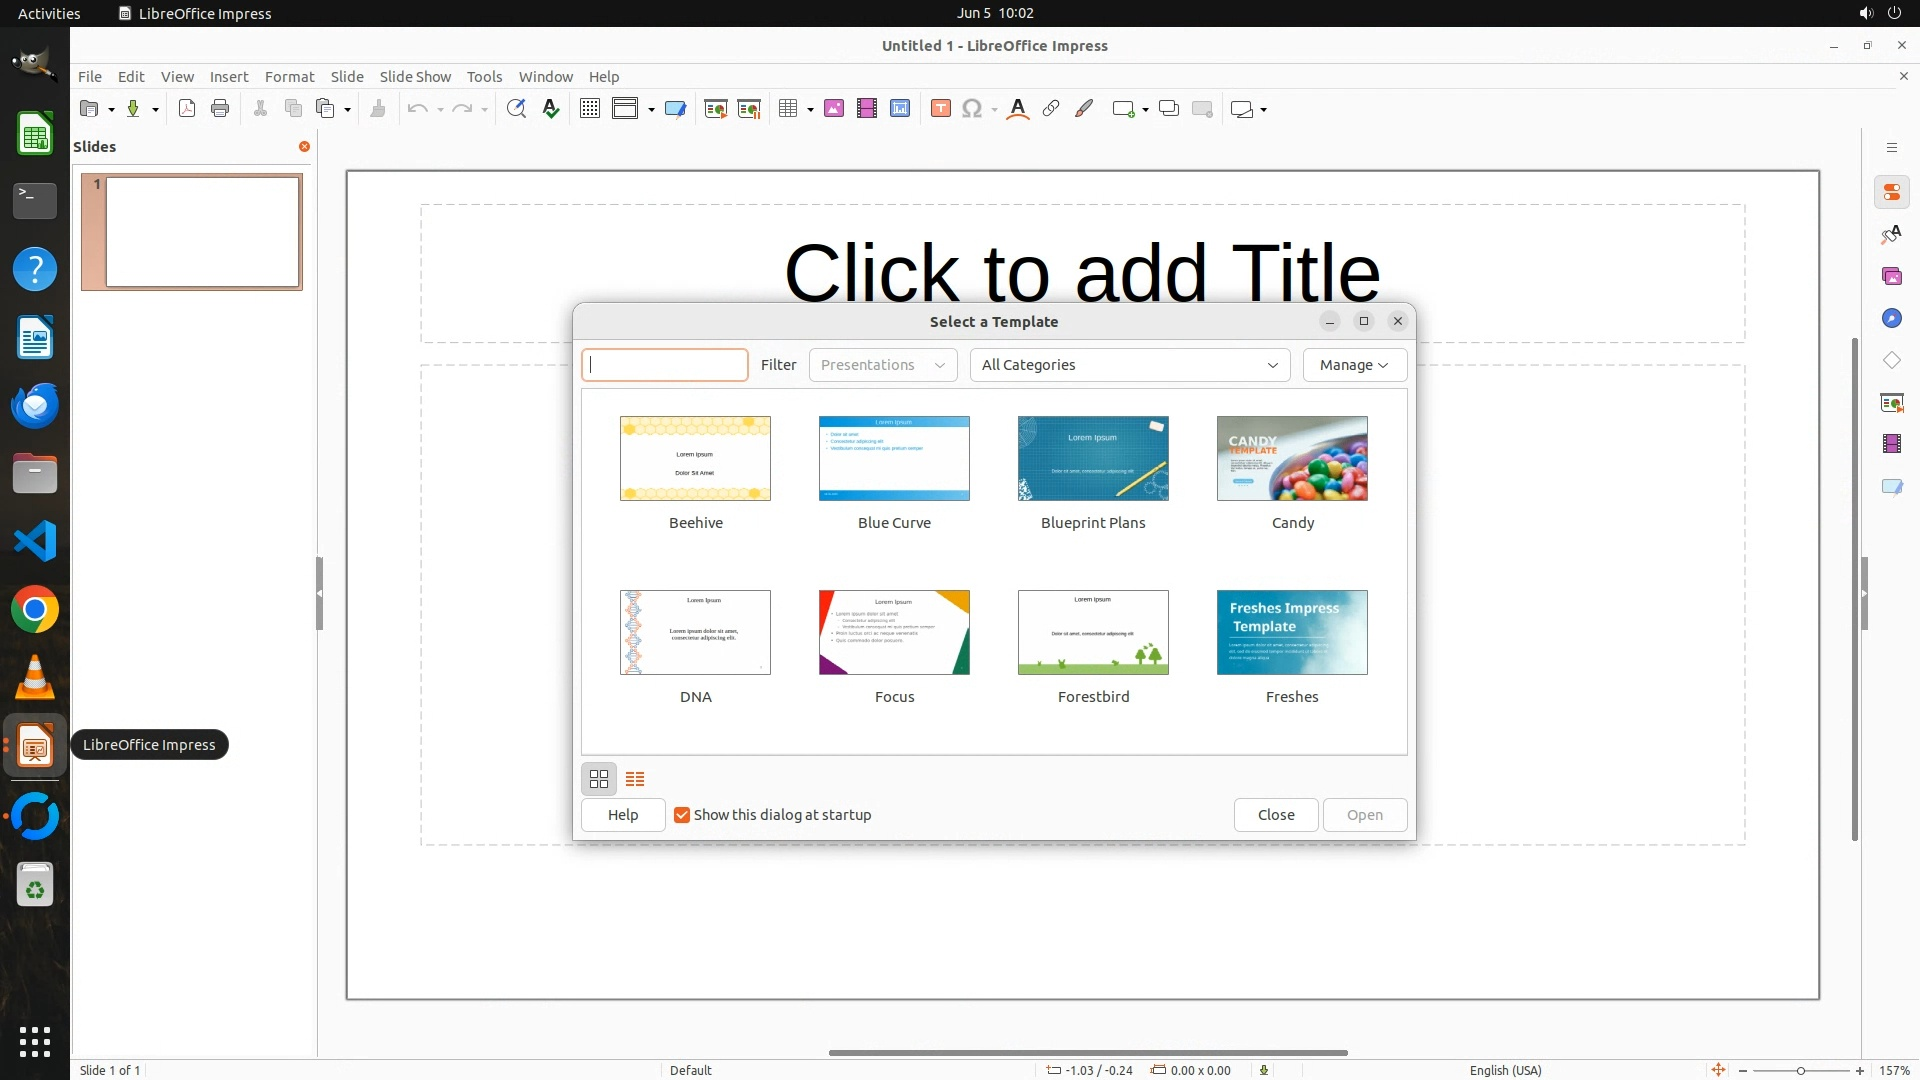Viewport: 1920px width, 1080px height.
Task: Open the Format menu
Action: pos(289,77)
